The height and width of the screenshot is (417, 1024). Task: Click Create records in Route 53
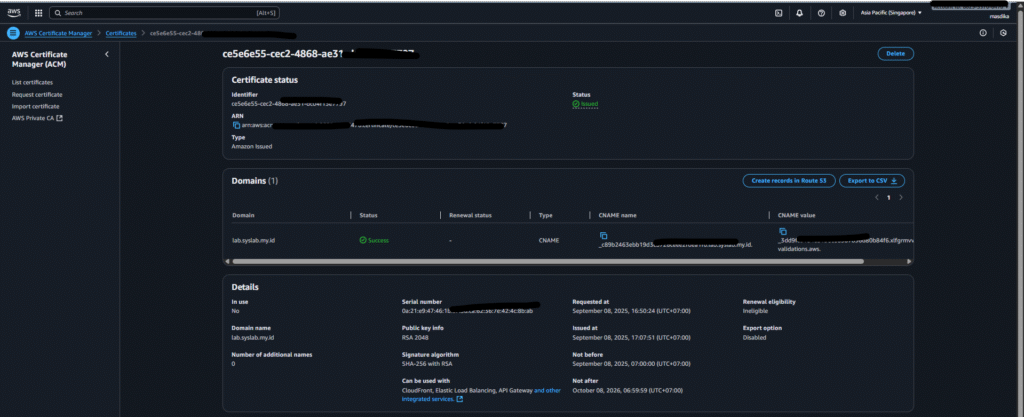tap(789, 181)
